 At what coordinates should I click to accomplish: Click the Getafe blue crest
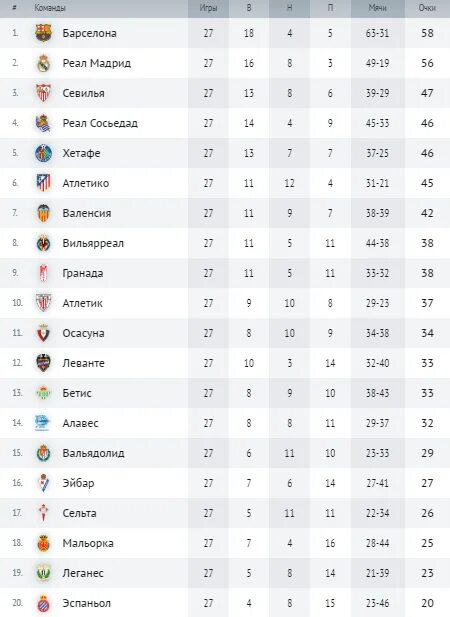[x=43, y=153]
